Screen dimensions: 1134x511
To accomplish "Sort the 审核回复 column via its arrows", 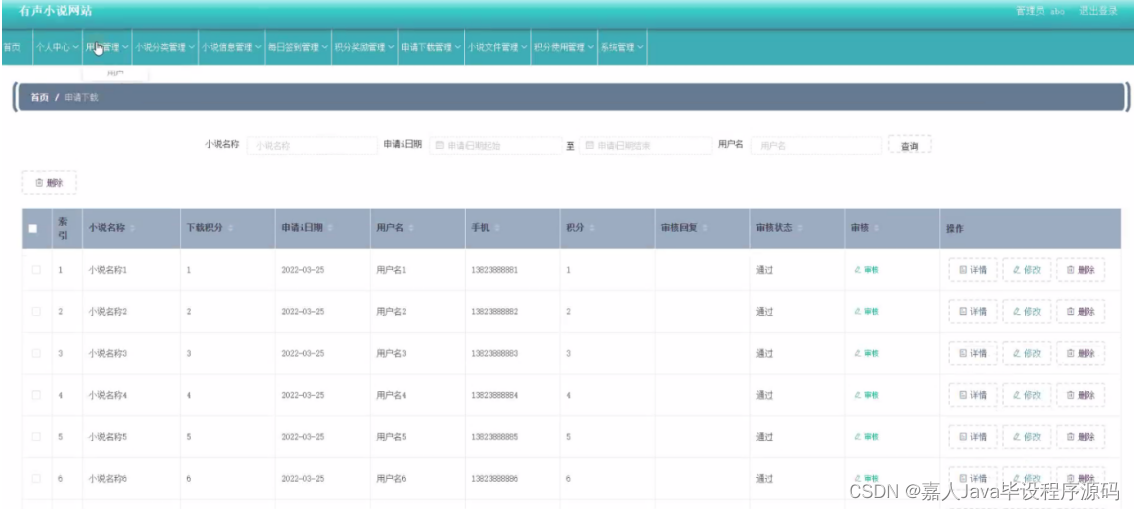I will pyautogui.click(x=704, y=228).
